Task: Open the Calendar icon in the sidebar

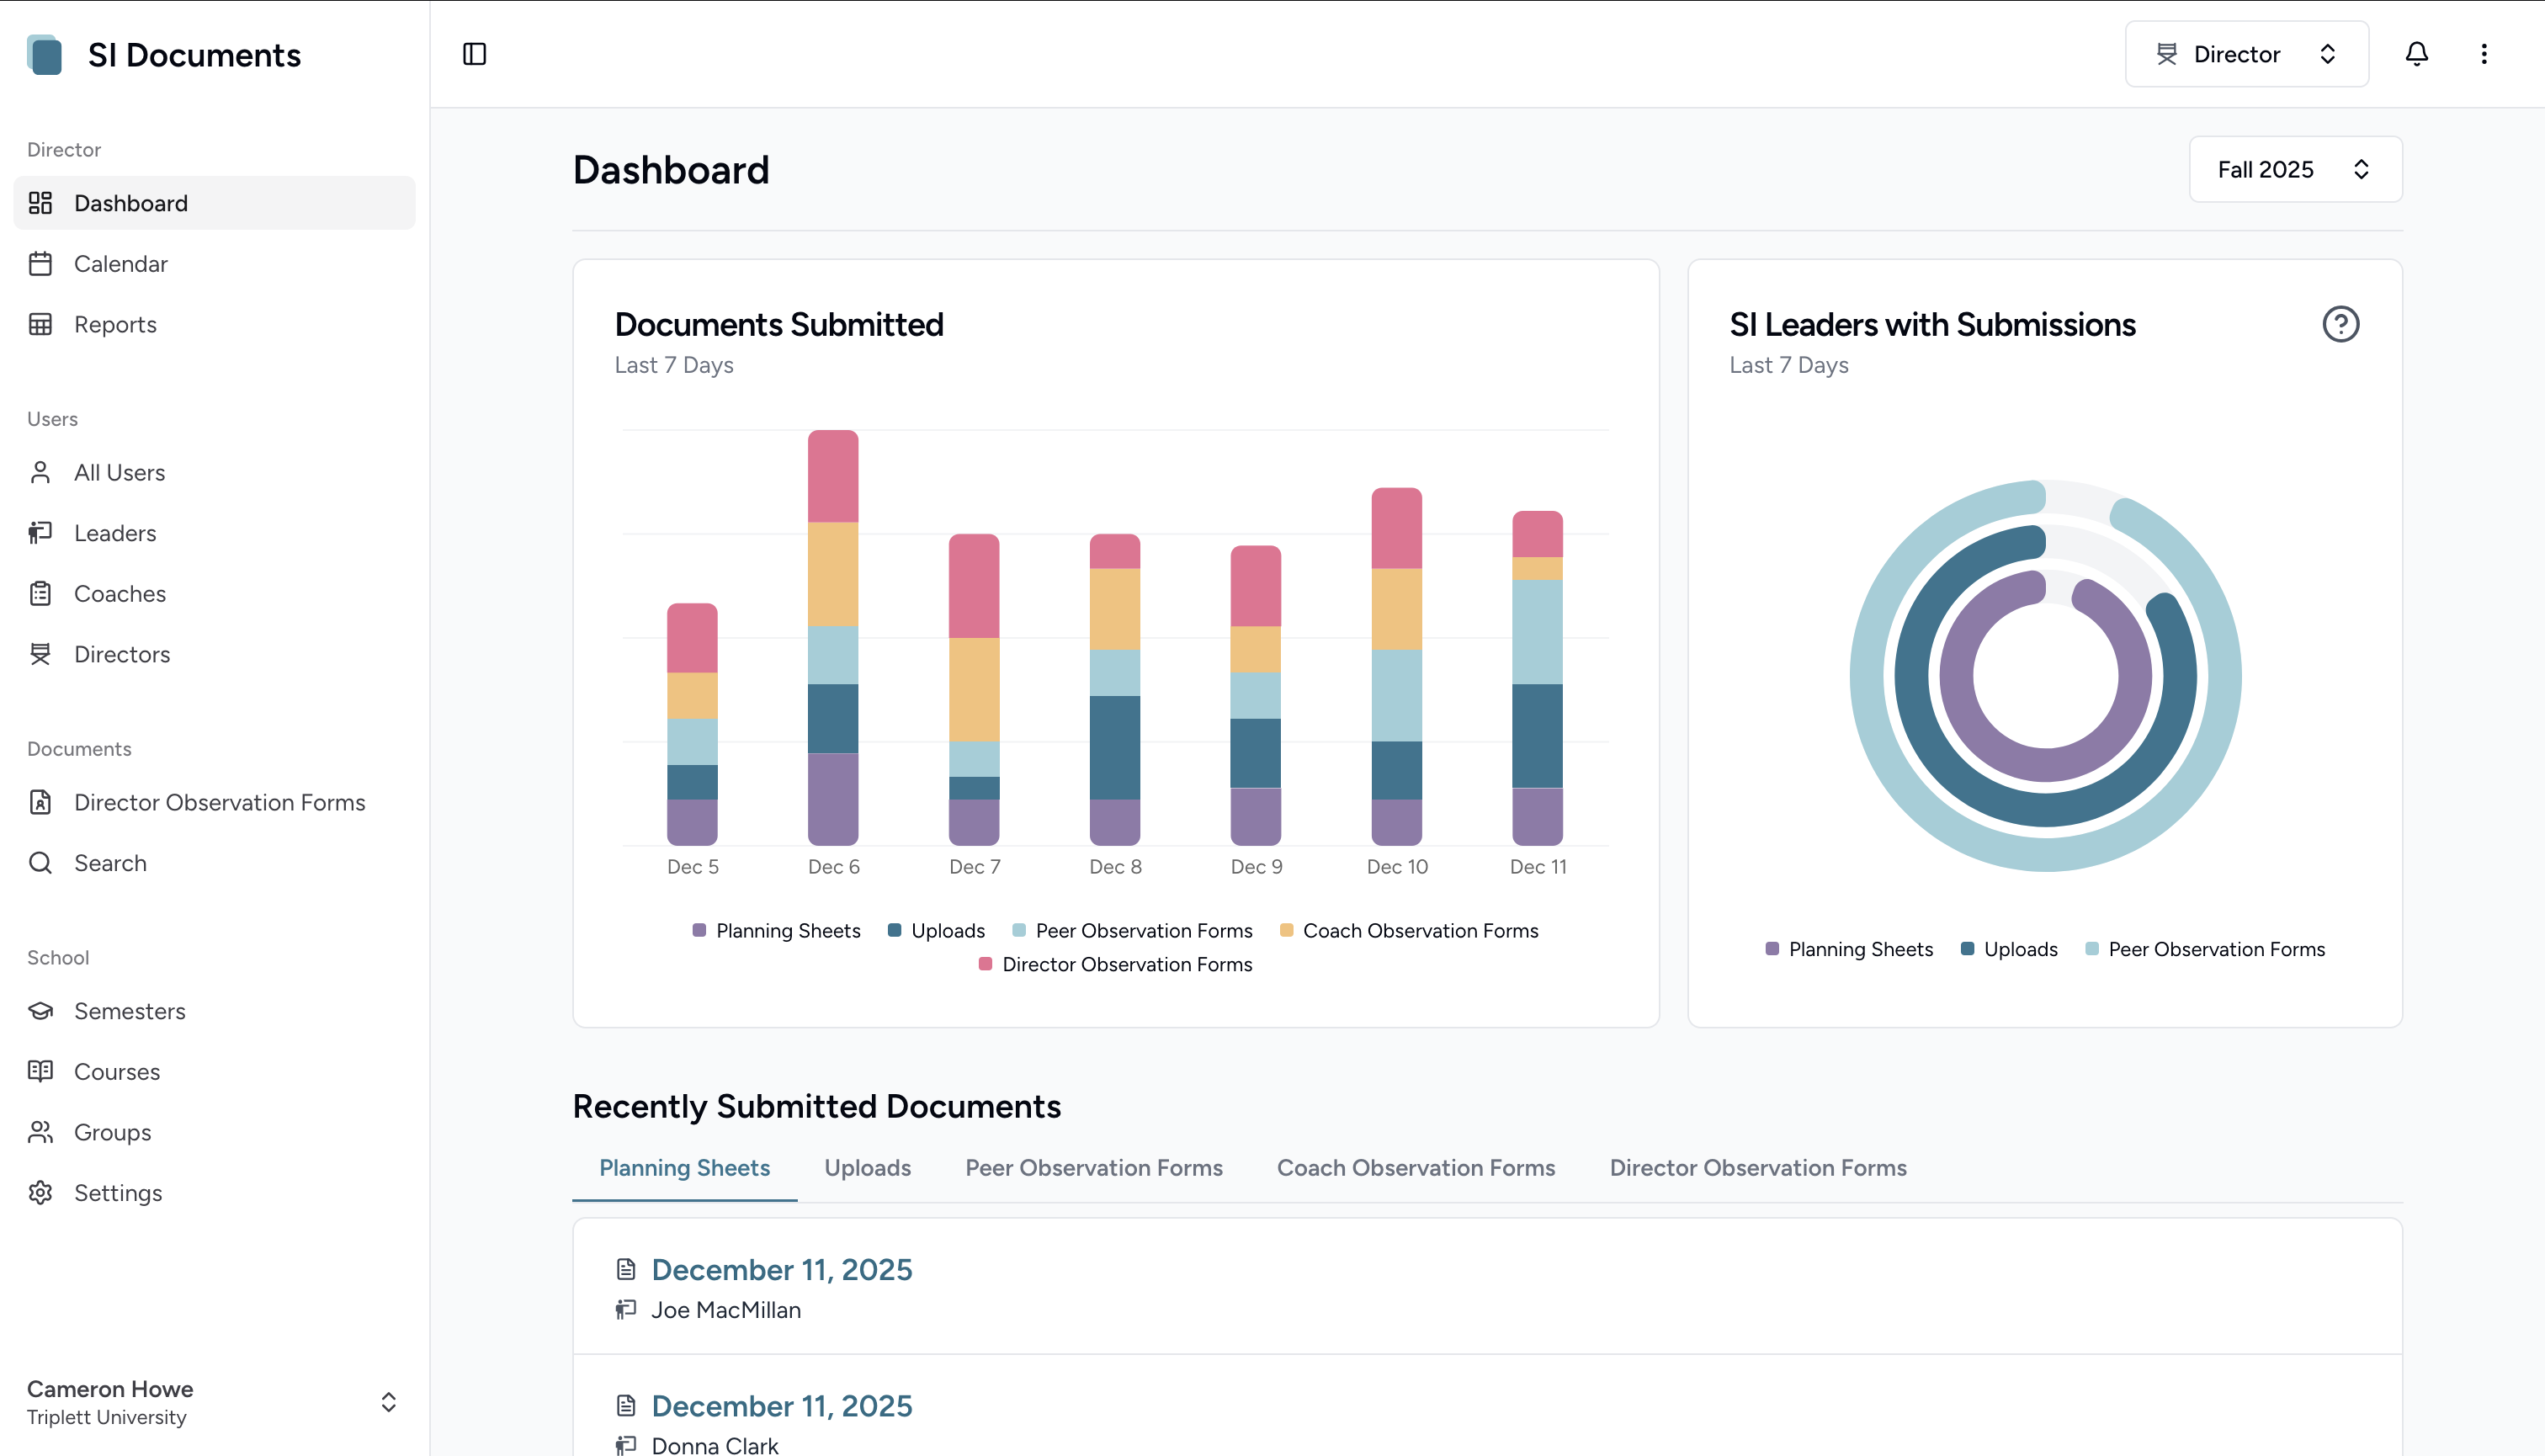Action: click(42, 263)
